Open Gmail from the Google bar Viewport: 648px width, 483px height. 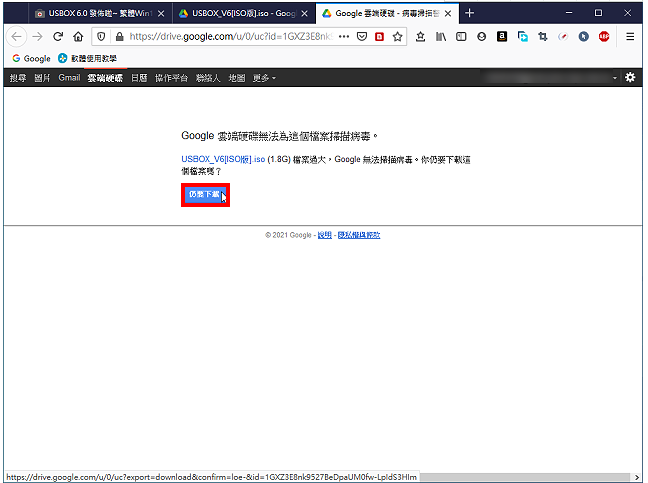[x=69, y=78]
